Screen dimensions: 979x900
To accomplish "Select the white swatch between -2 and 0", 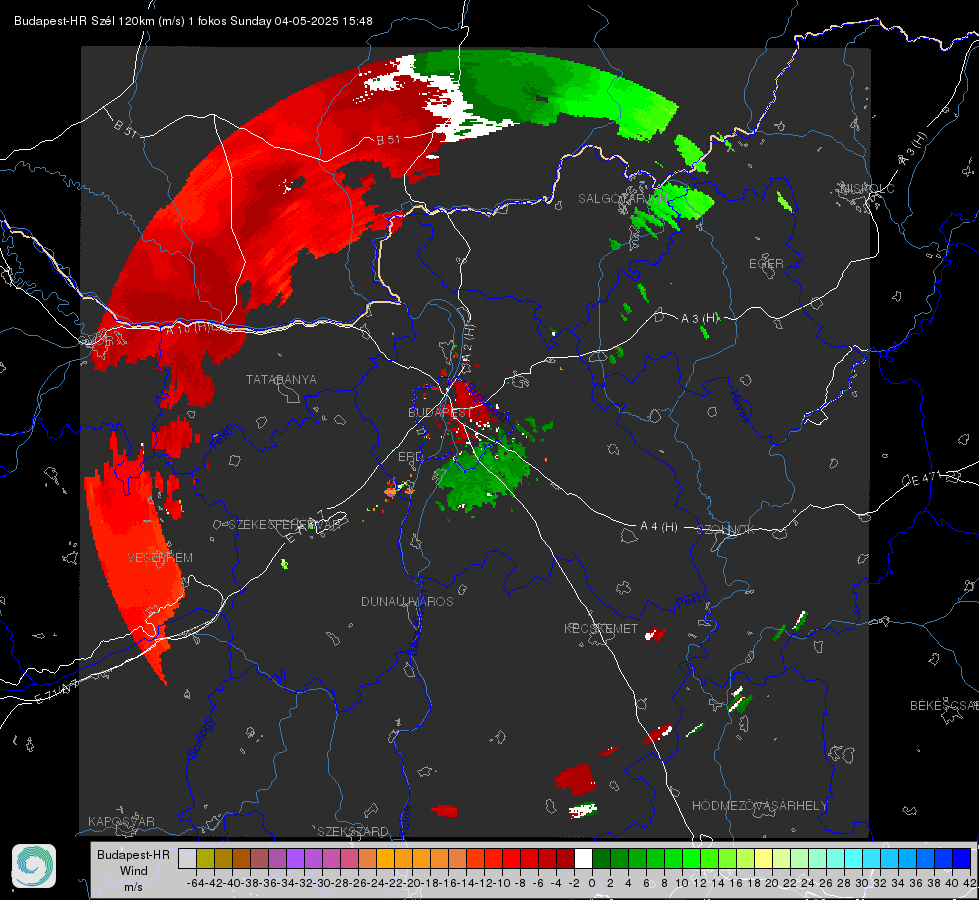I will tap(583, 858).
